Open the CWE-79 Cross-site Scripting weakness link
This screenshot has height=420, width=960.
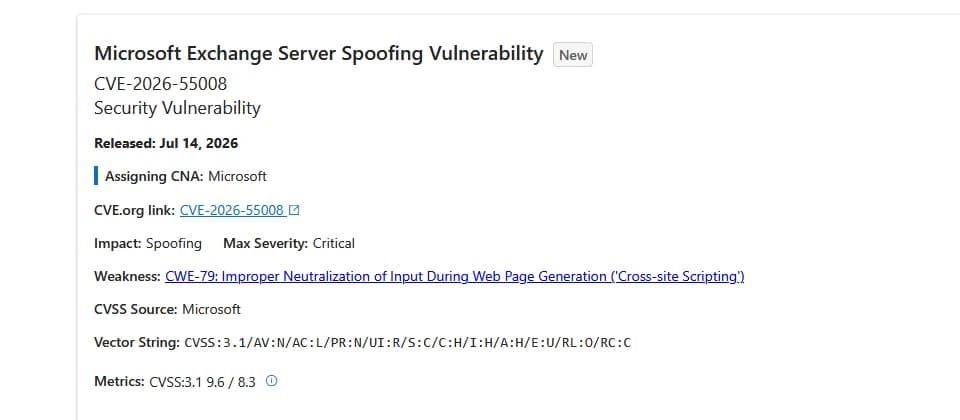[x=455, y=277]
